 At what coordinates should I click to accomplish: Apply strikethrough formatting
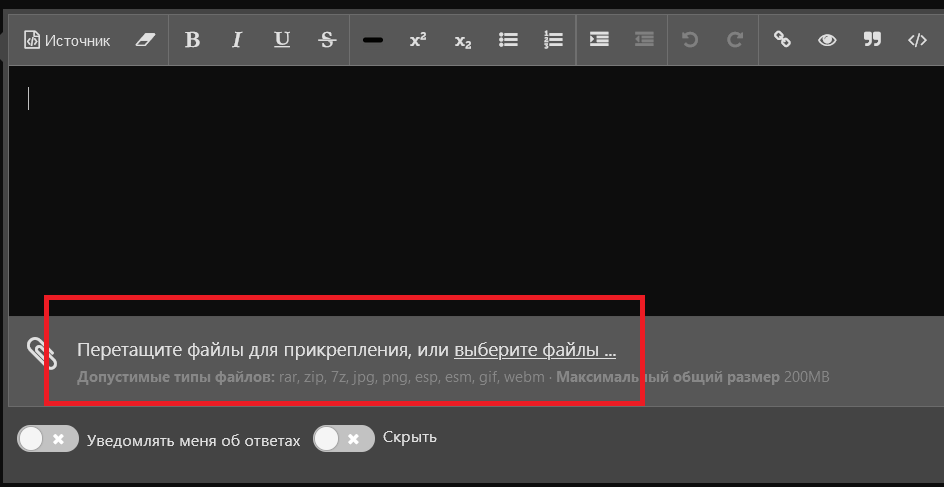point(326,40)
